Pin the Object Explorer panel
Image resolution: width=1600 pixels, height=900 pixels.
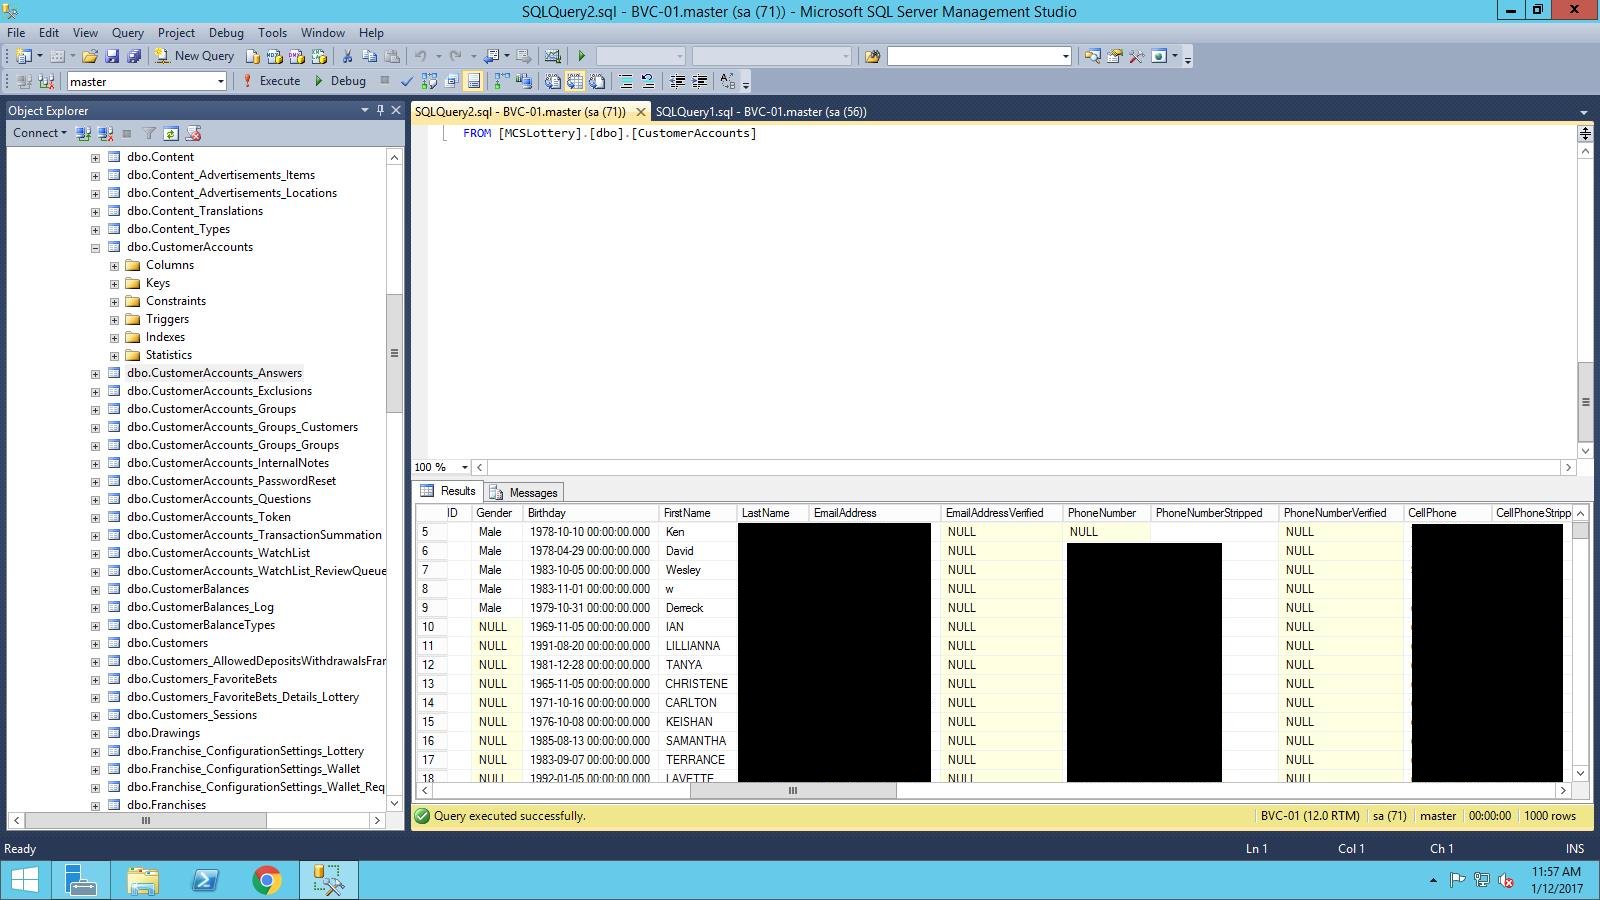pyautogui.click(x=380, y=110)
